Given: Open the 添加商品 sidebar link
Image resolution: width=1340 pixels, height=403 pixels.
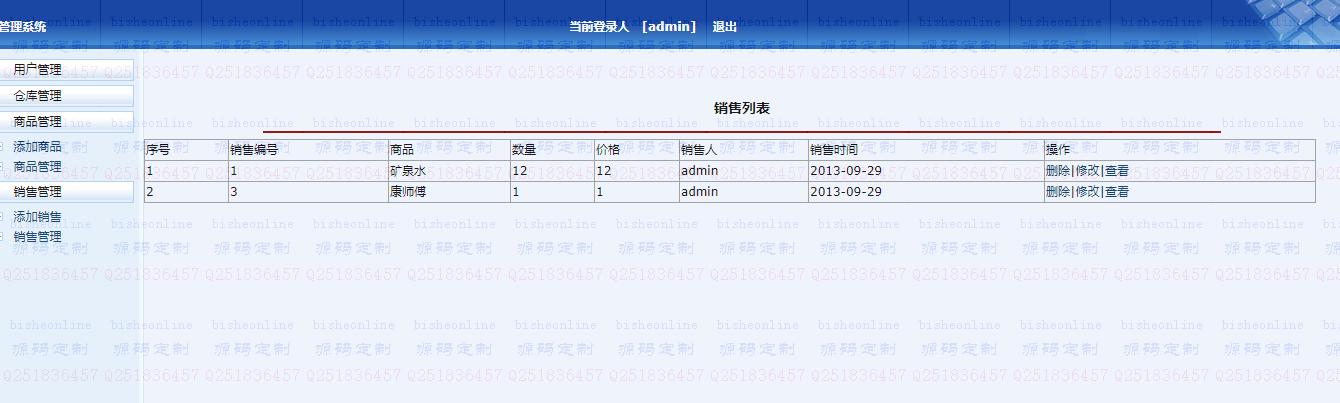Looking at the screenshot, I should click(x=37, y=147).
